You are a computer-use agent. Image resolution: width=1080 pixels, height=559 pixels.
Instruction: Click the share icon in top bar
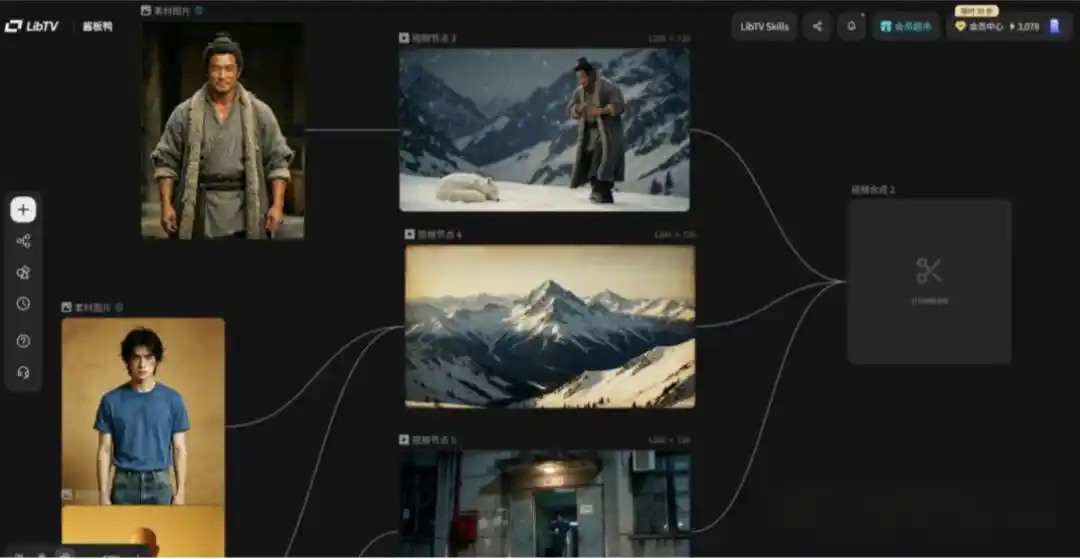[817, 27]
